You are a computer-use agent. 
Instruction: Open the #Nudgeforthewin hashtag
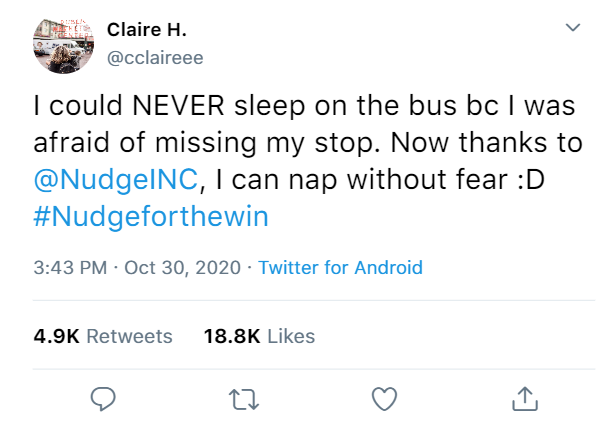tap(151, 216)
